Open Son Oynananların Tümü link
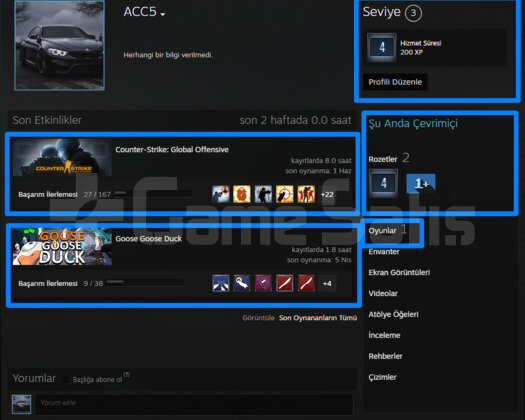 [x=318, y=318]
